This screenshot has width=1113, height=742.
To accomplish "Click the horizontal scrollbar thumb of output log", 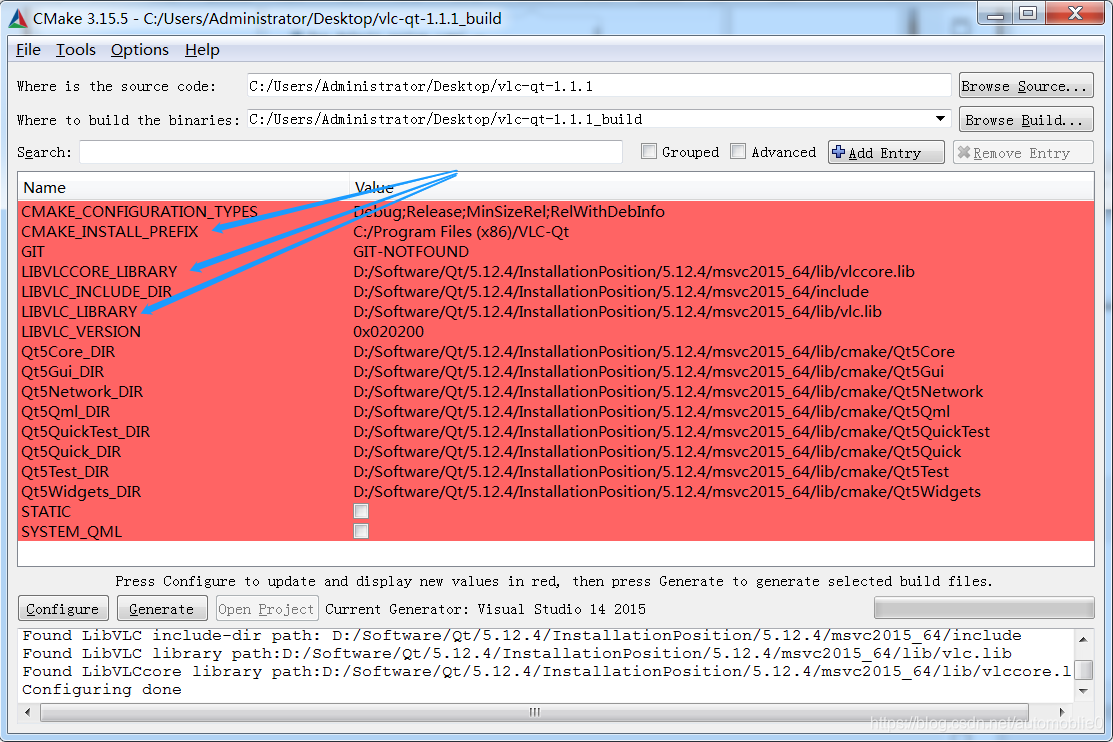I will (x=534, y=712).
